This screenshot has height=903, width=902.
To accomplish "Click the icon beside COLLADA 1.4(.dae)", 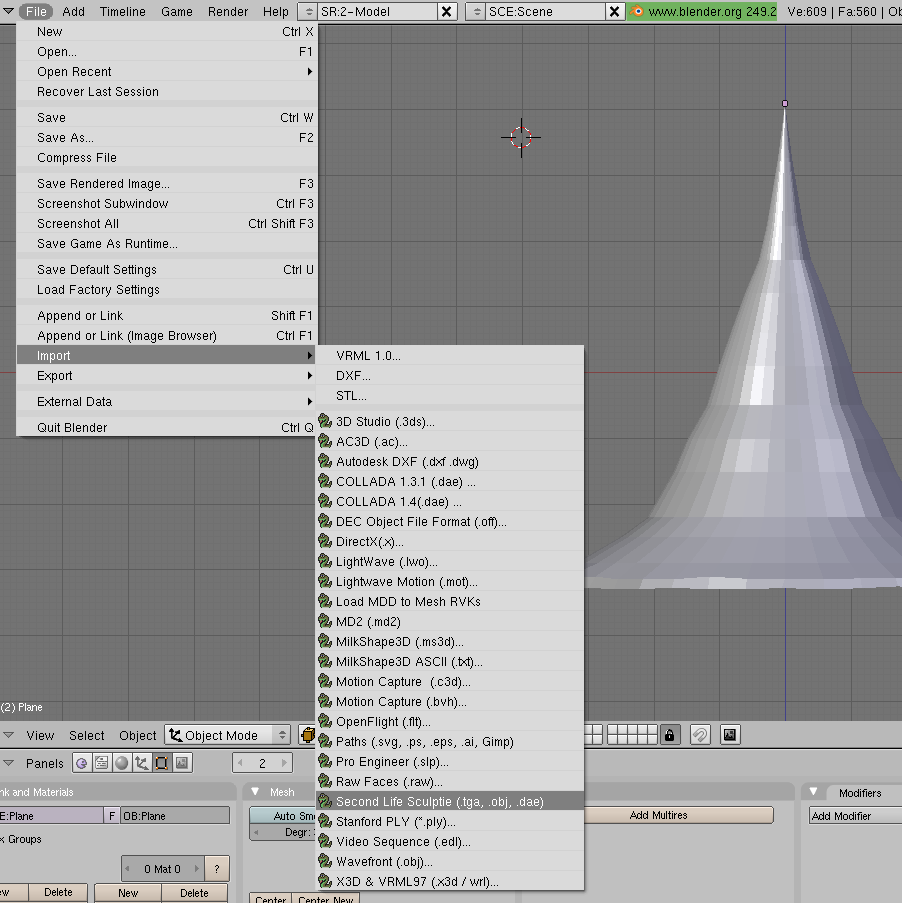I will (325, 501).
